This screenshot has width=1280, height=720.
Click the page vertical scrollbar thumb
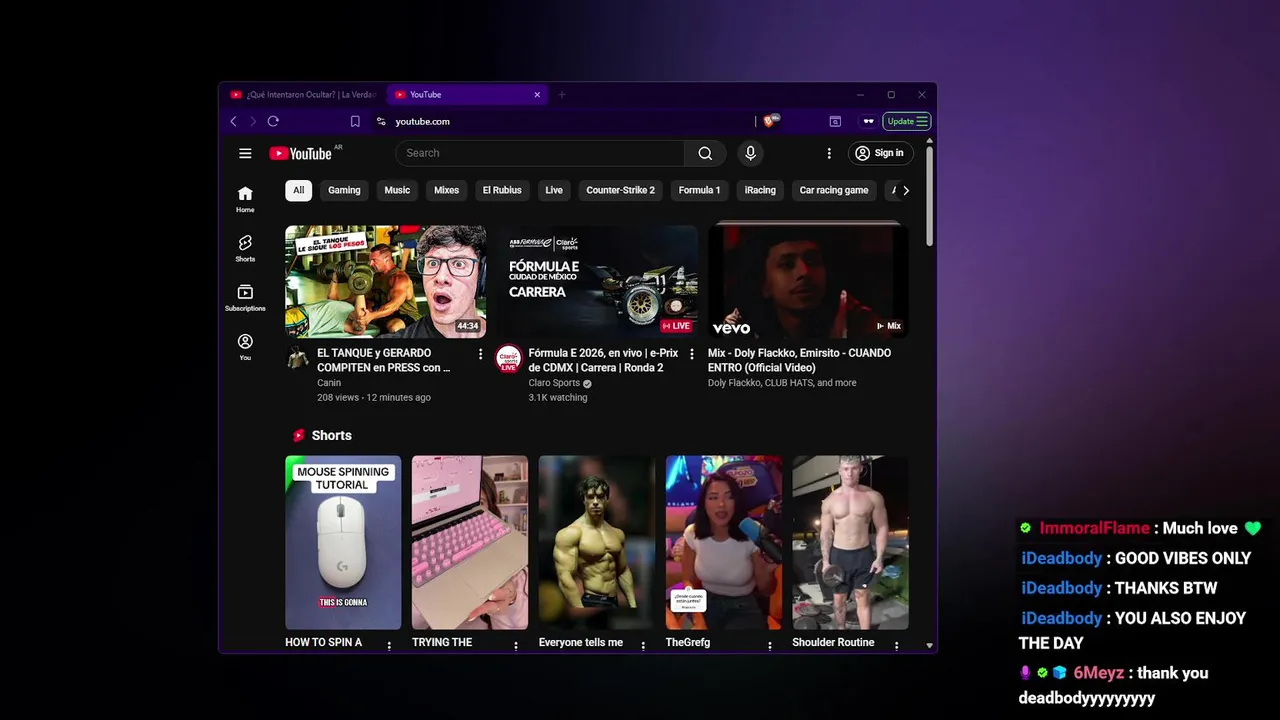(x=929, y=195)
